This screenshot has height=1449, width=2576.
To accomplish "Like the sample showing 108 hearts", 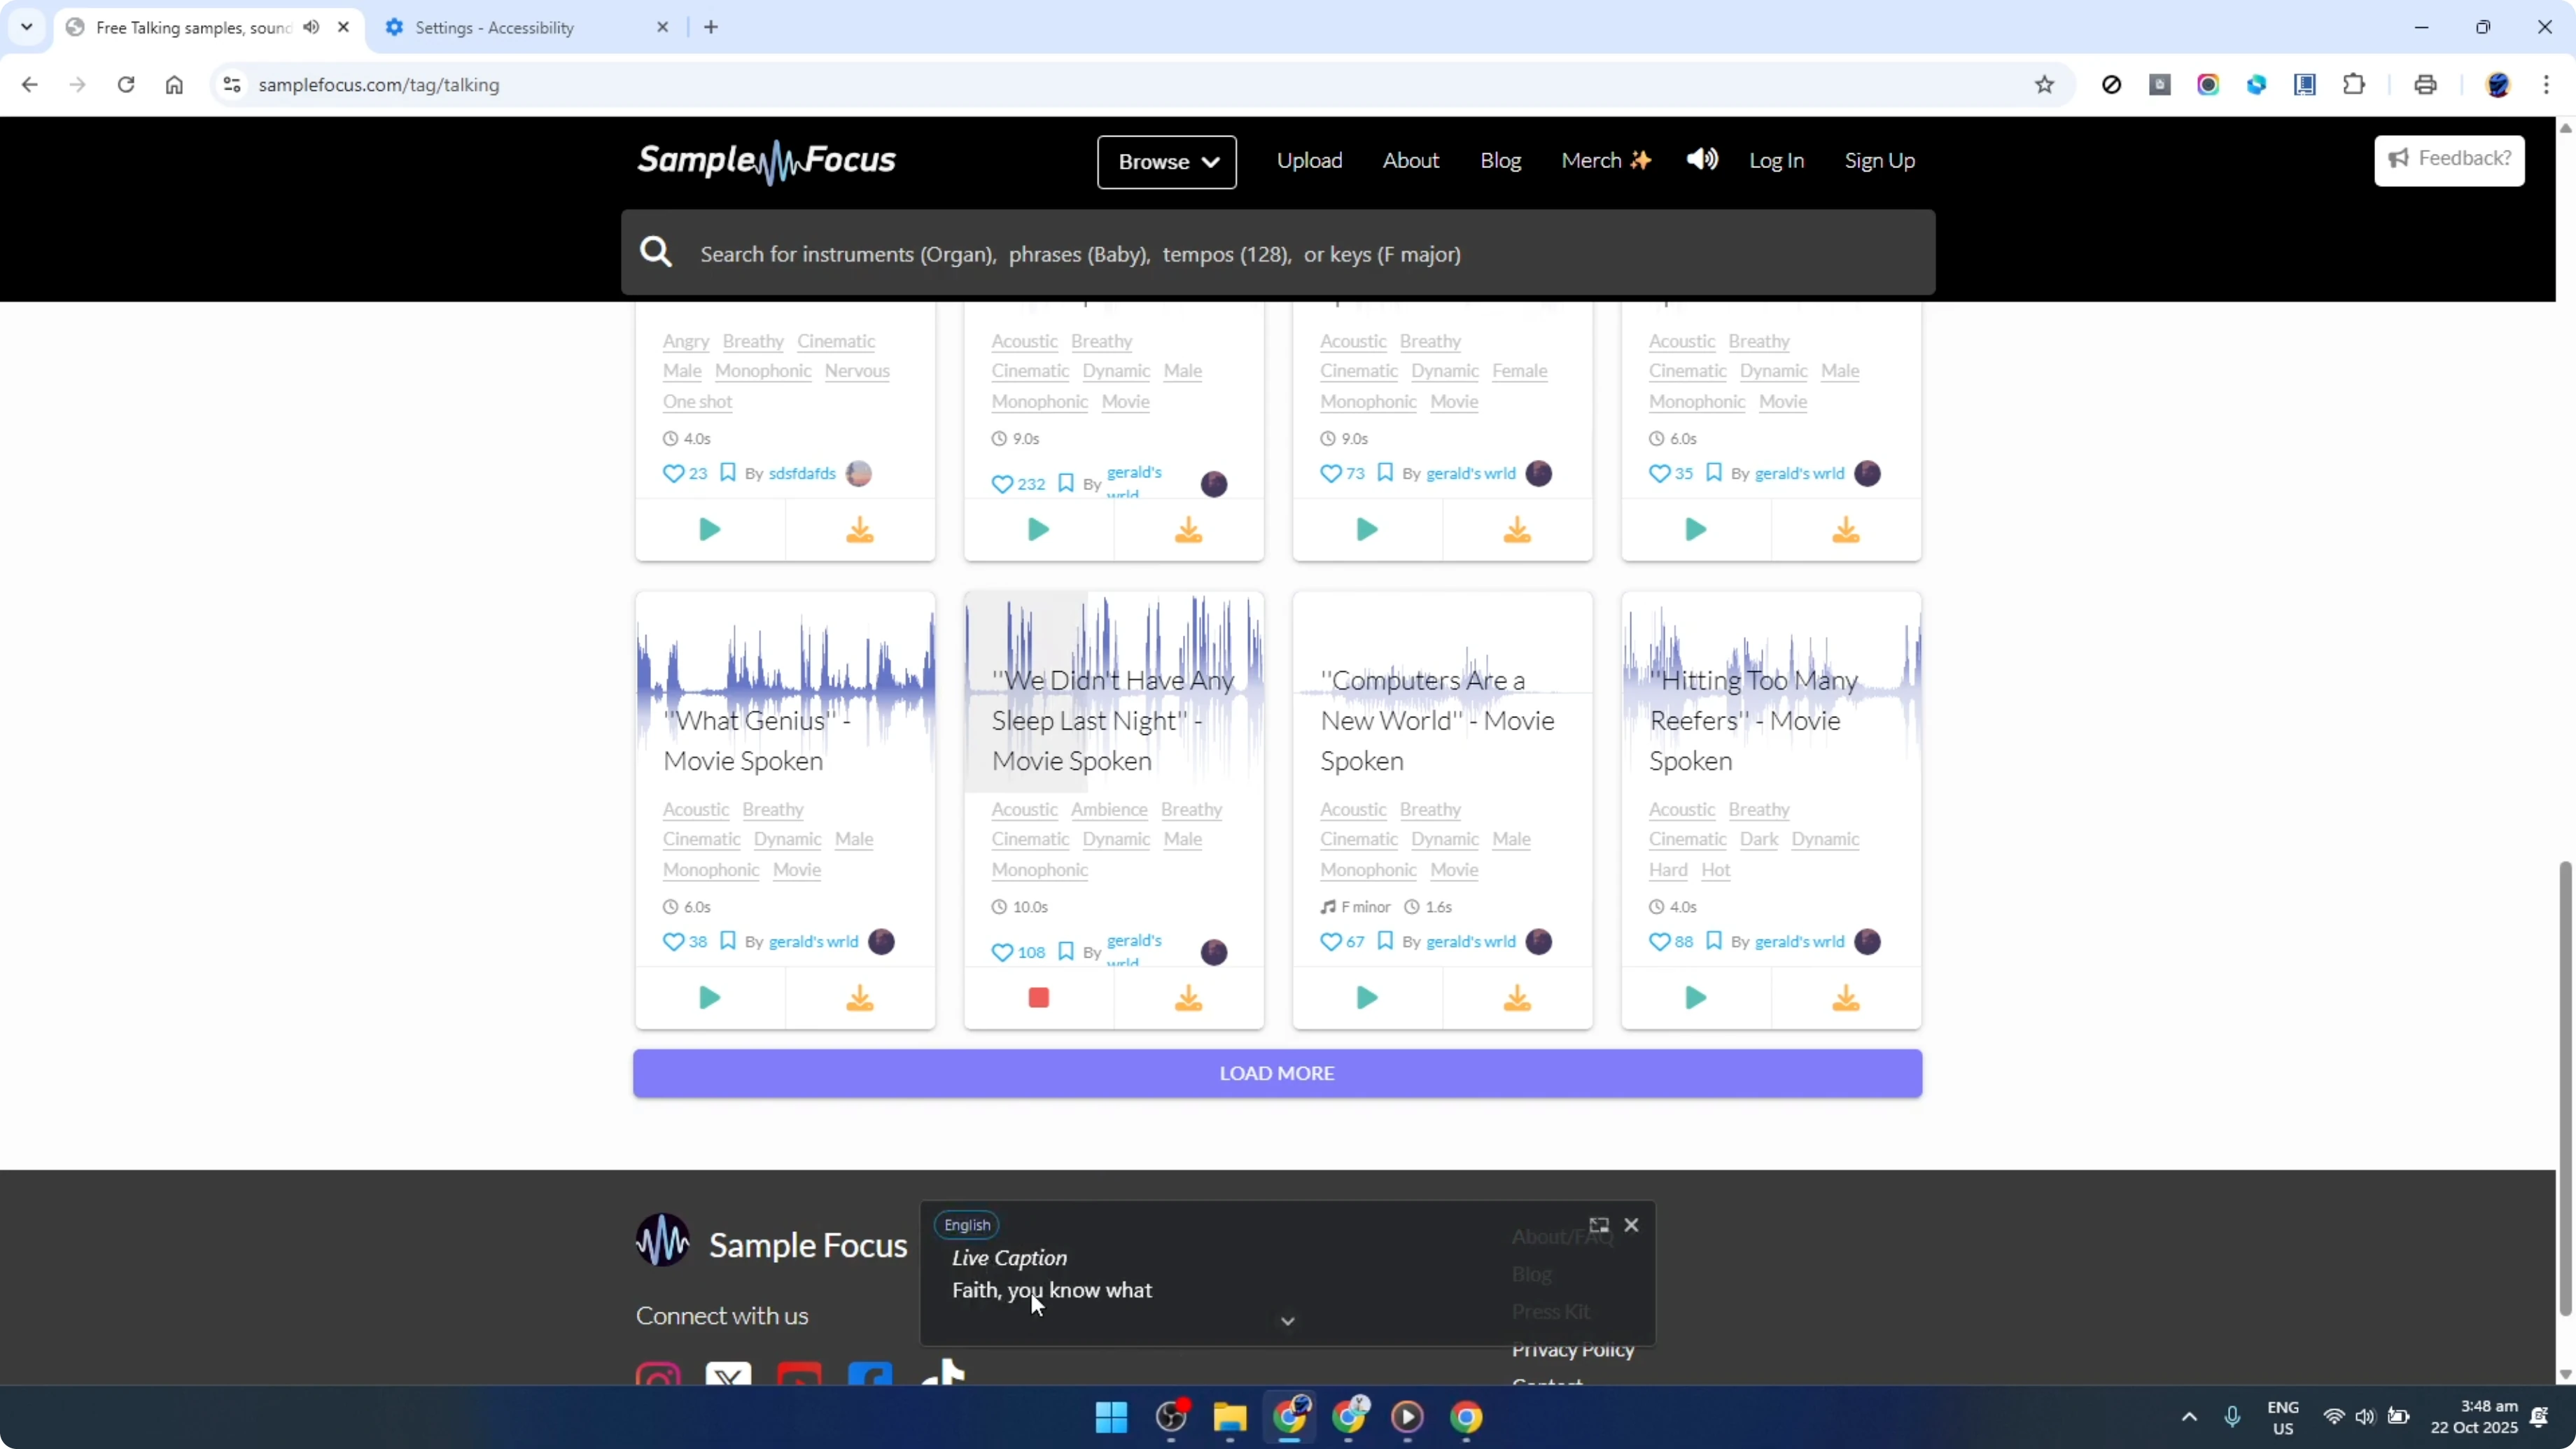I will [x=1002, y=953].
